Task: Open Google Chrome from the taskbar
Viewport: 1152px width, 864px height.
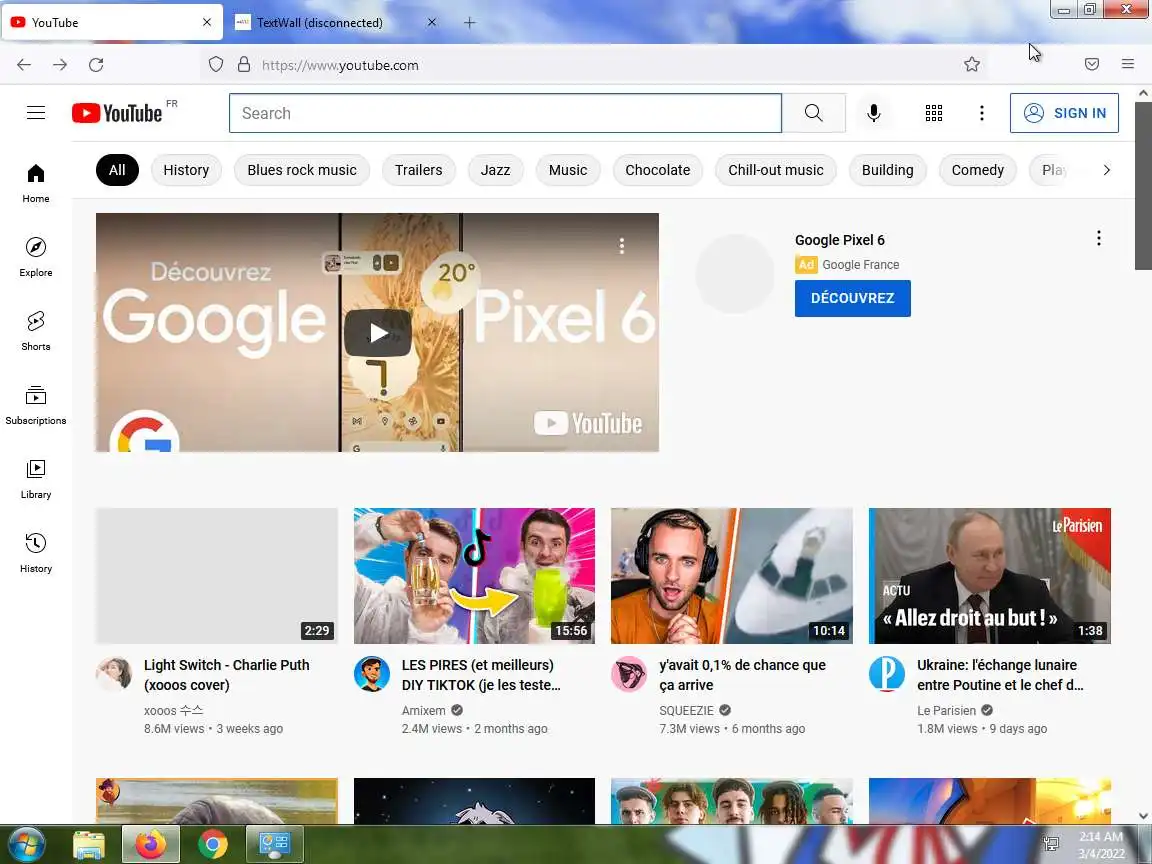Action: click(212, 845)
